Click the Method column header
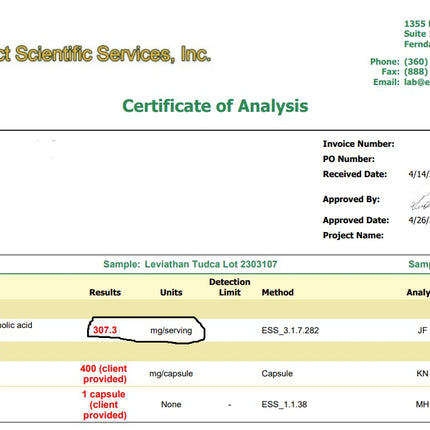430x430 pixels. coord(278,292)
